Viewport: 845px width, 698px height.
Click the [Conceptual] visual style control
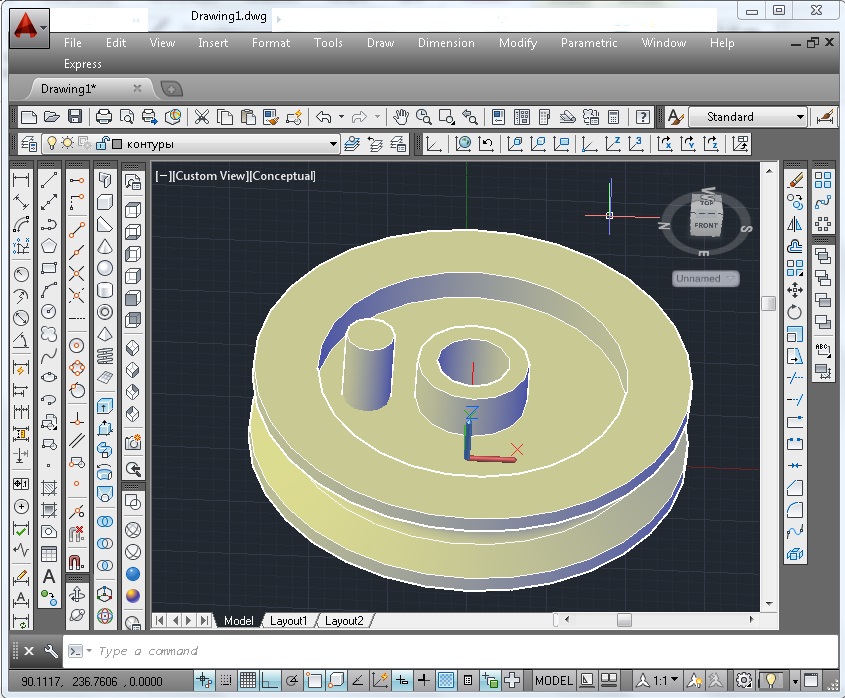pos(283,176)
